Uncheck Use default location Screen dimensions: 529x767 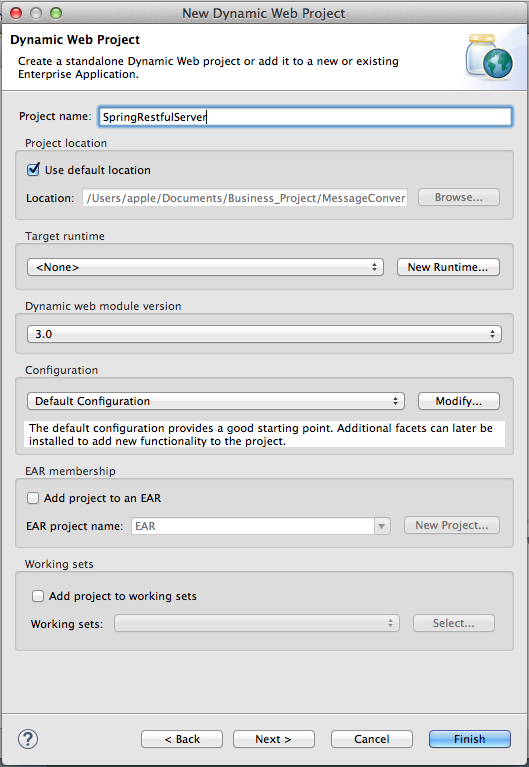pos(33,170)
